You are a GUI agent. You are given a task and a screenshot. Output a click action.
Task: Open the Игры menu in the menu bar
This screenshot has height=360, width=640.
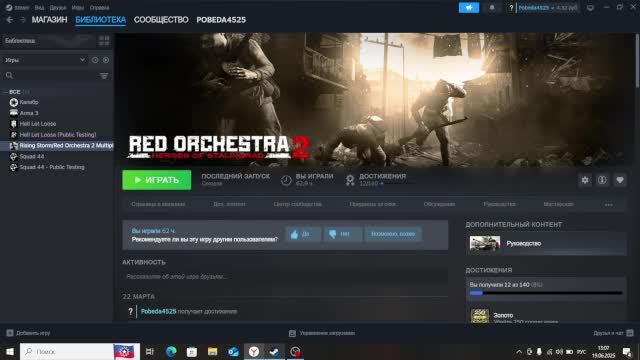pyautogui.click(x=78, y=8)
